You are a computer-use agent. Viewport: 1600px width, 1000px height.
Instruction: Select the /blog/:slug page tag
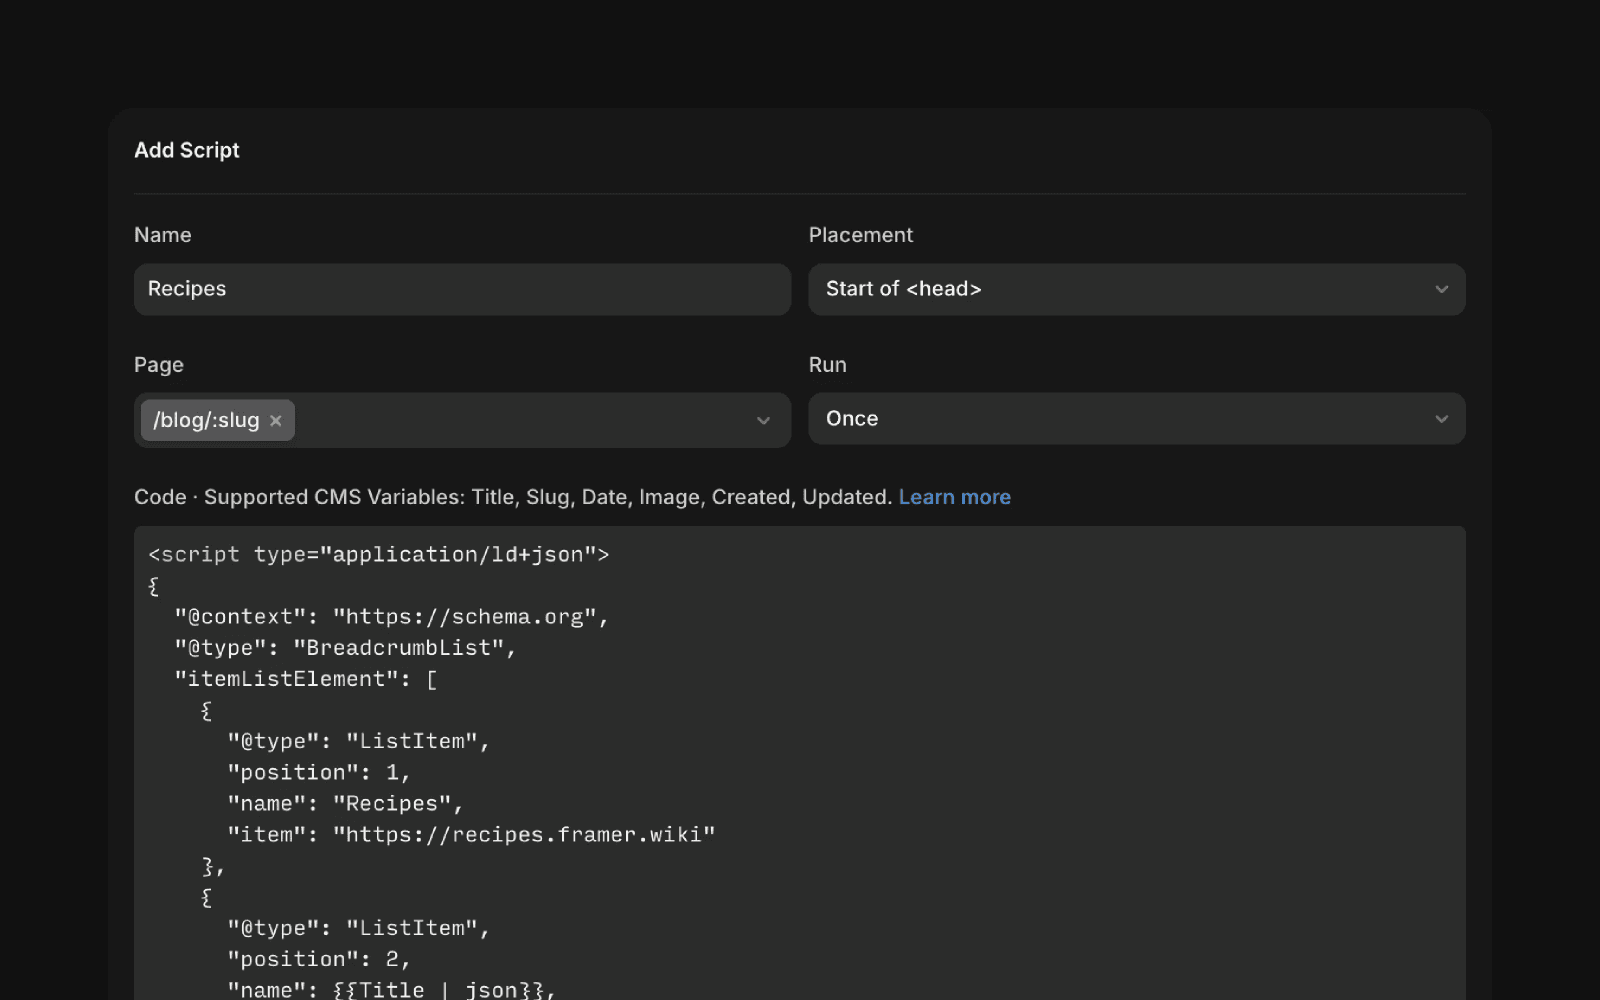[205, 420]
